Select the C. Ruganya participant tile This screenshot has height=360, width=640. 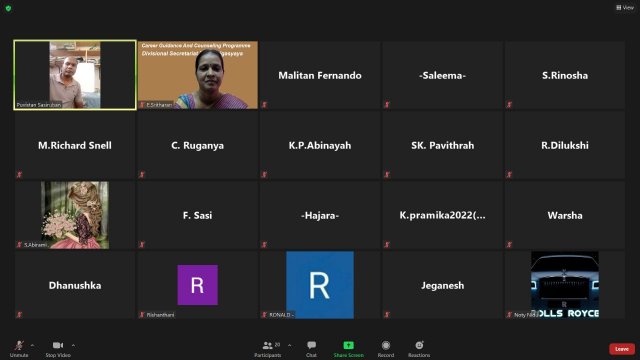click(x=198, y=145)
